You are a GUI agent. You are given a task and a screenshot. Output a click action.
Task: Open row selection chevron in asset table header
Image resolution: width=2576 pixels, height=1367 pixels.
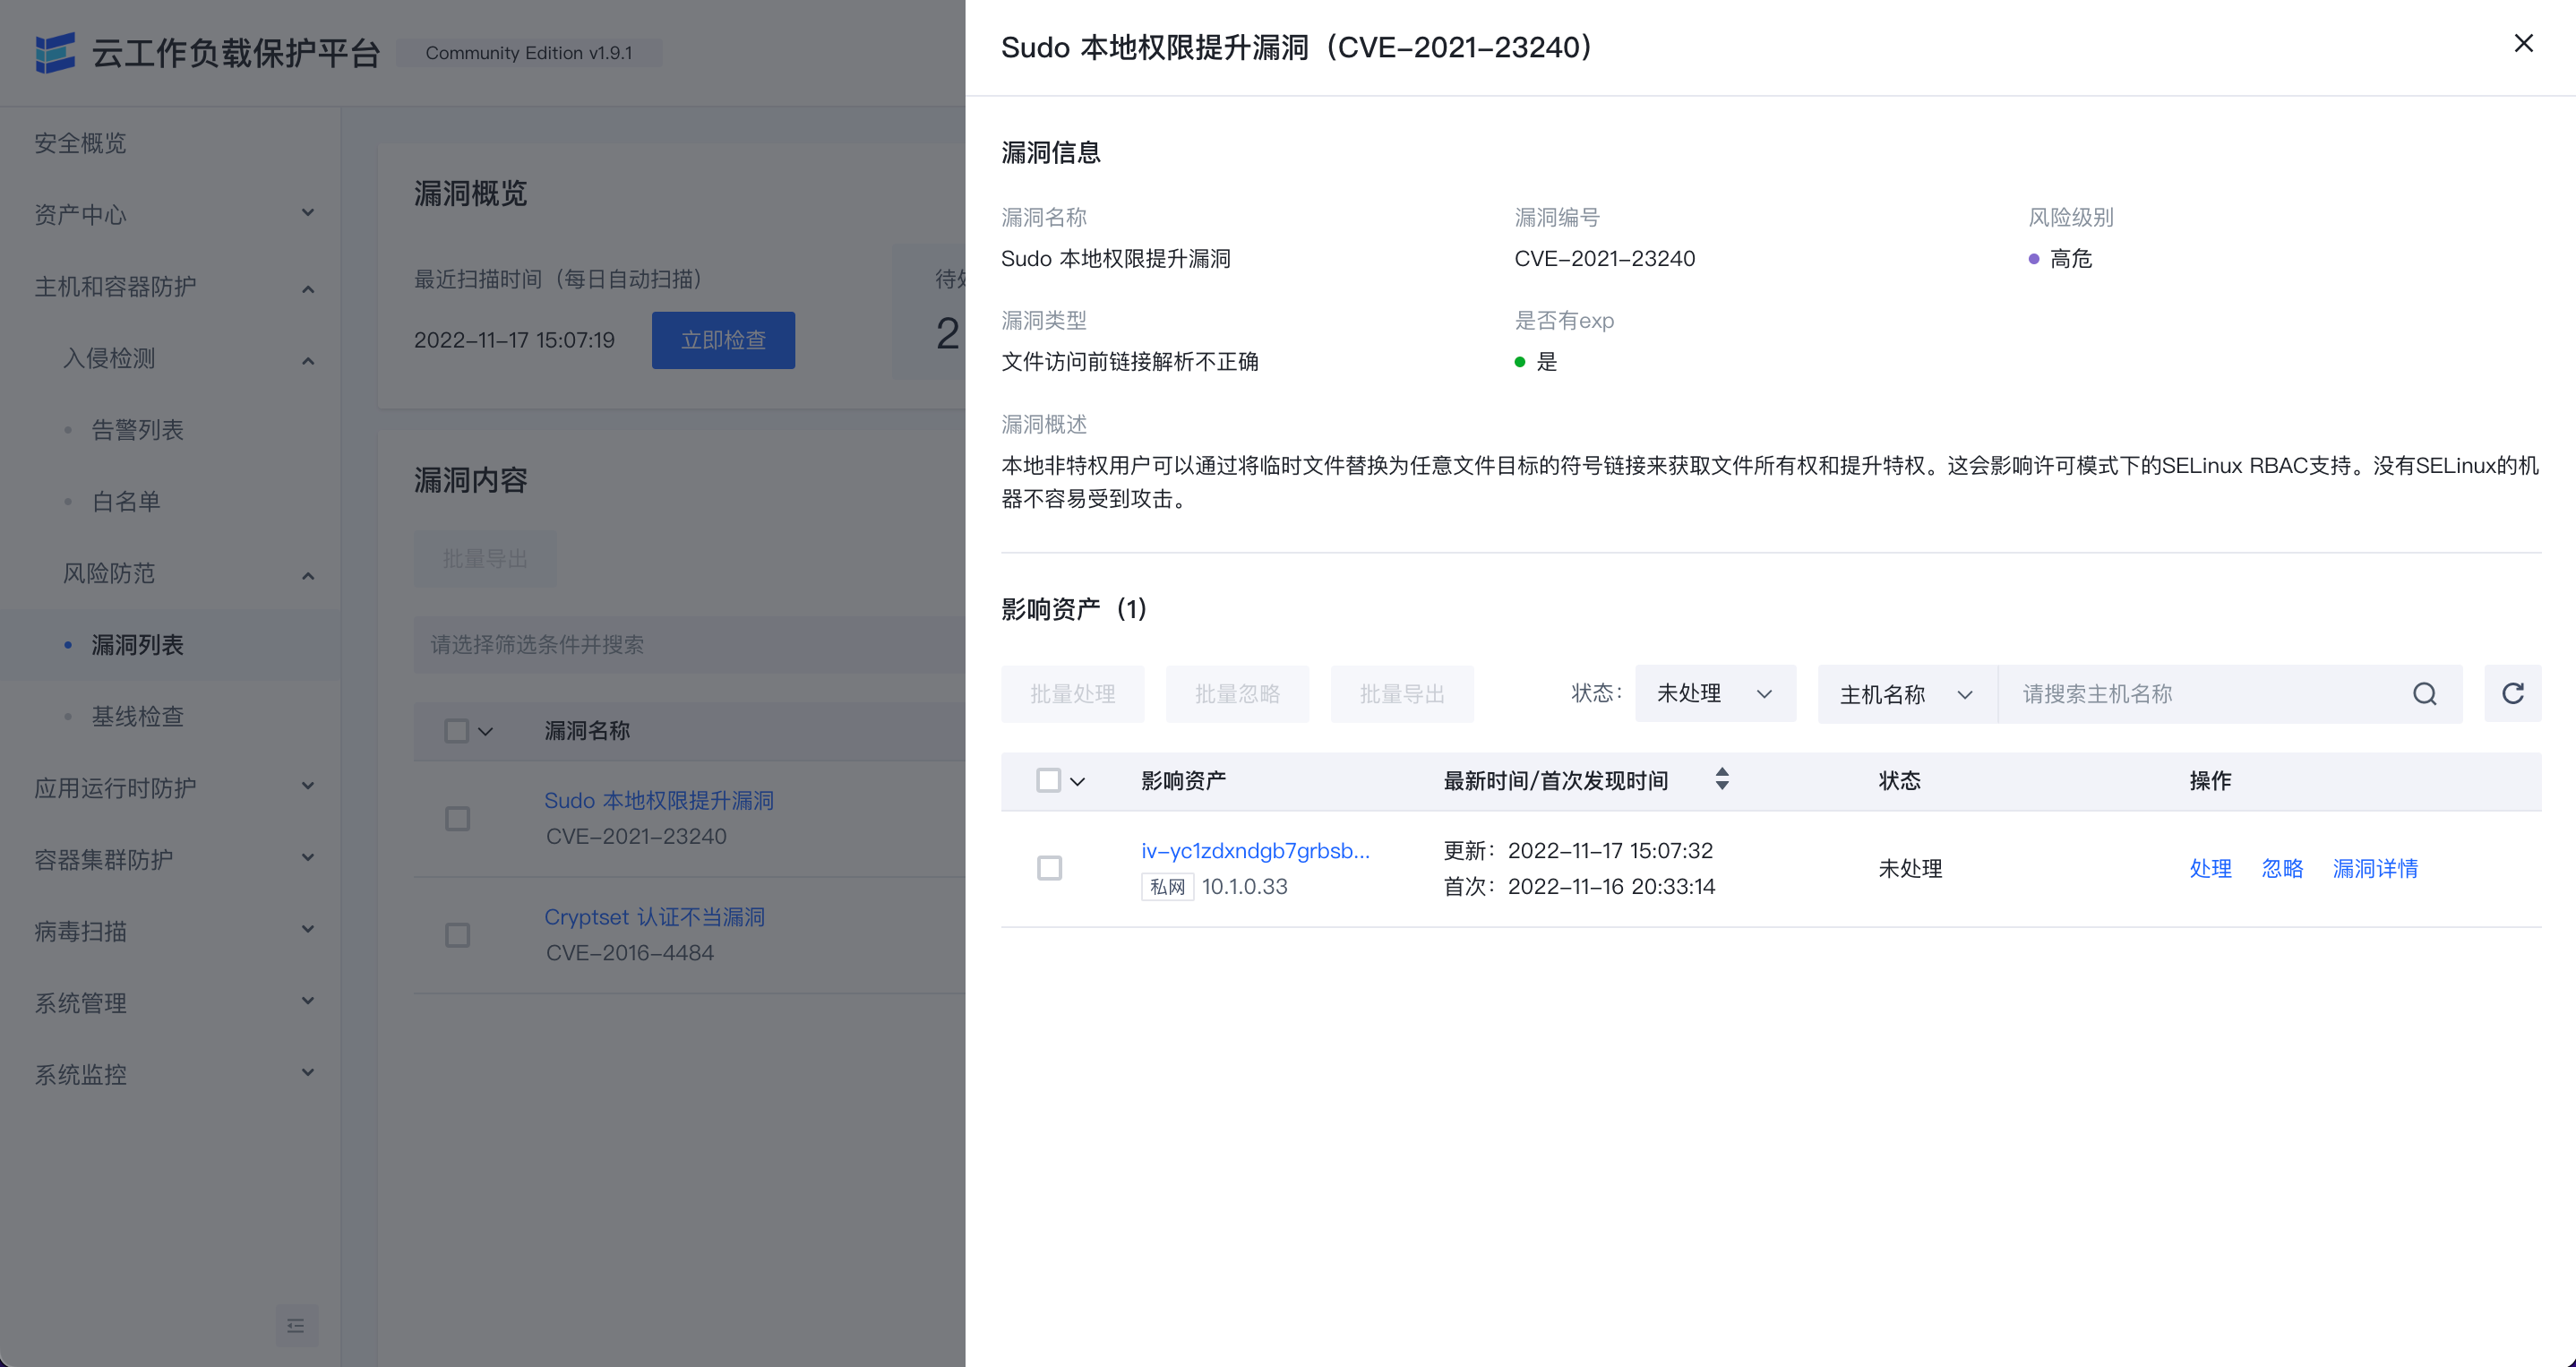1077,782
